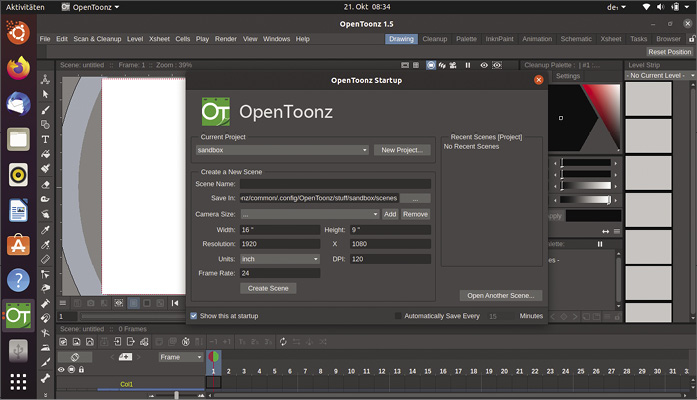Viewport: 697px width, 400px height.
Task: Select the Iron tool
Action: click(45, 348)
